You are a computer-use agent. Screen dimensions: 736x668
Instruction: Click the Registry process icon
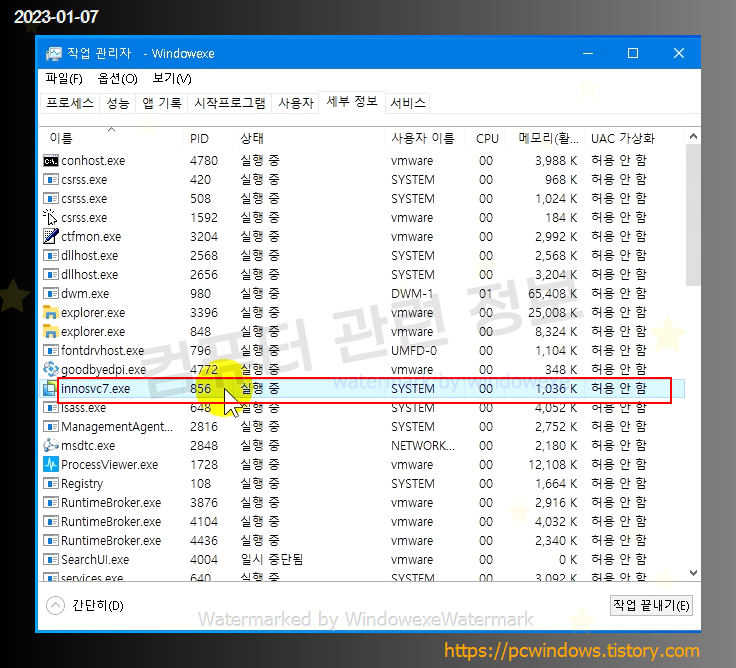click(x=51, y=484)
